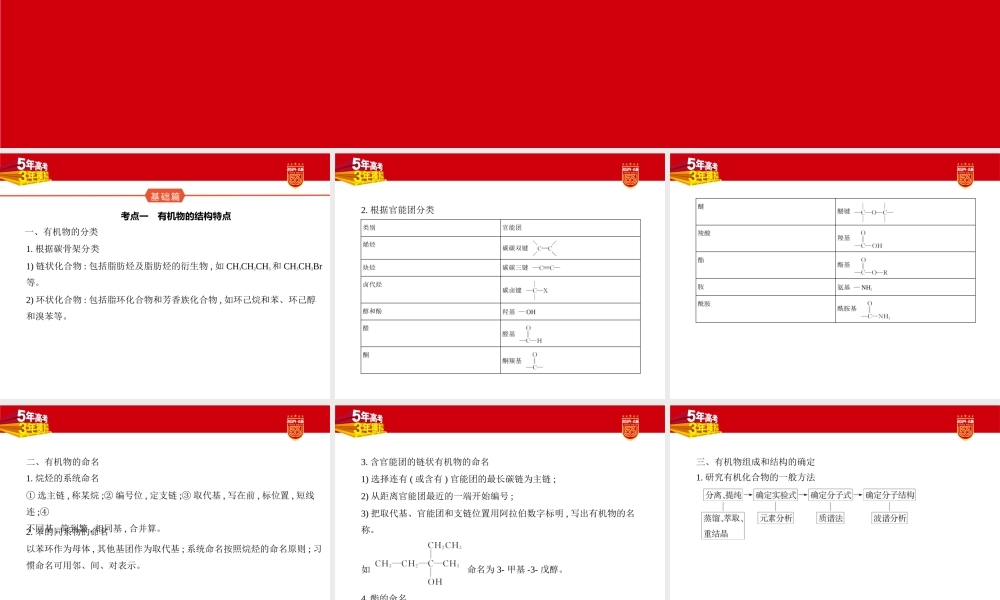This screenshot has height=600, width=1000.
Task: Click the 确定分子结构 flowchart box
Action: (x=890, y=493)
